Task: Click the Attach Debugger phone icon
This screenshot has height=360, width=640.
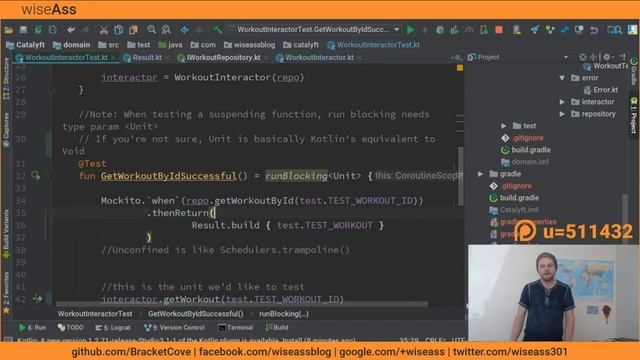Action: point(484,30)
